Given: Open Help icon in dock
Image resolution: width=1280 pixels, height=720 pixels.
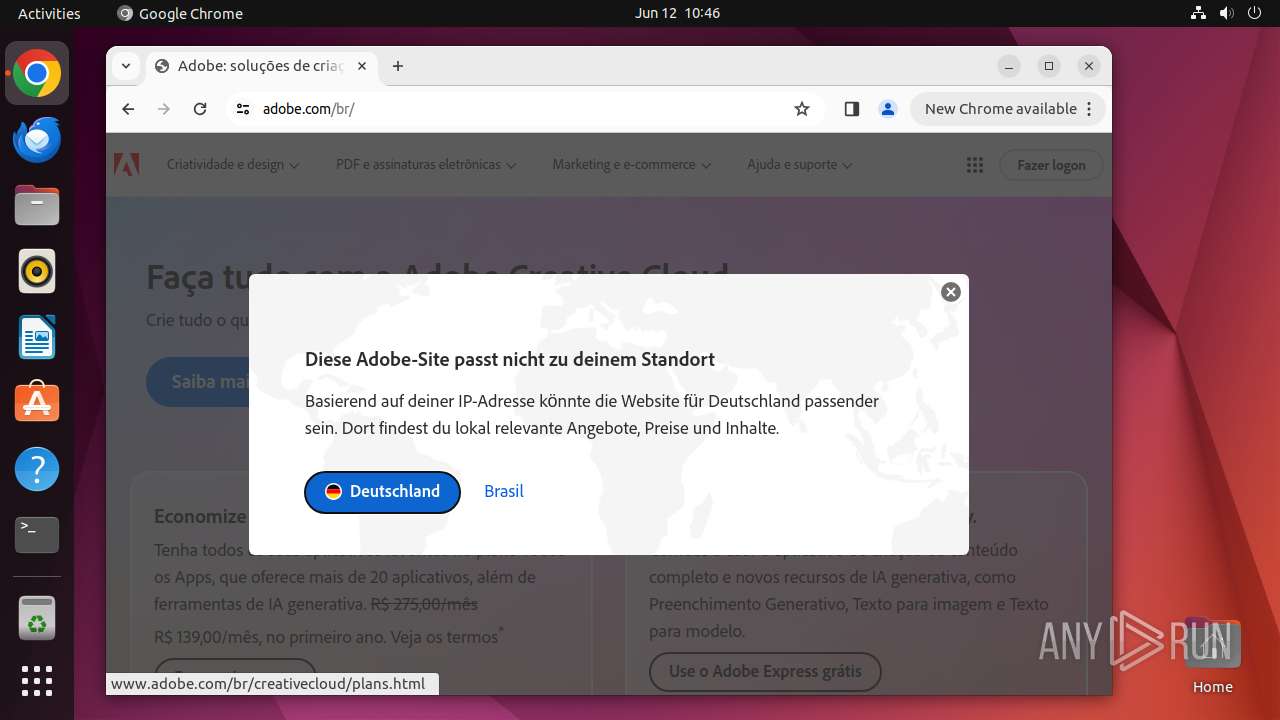Looking at the screenshot, I should click(x=37, y=469).
